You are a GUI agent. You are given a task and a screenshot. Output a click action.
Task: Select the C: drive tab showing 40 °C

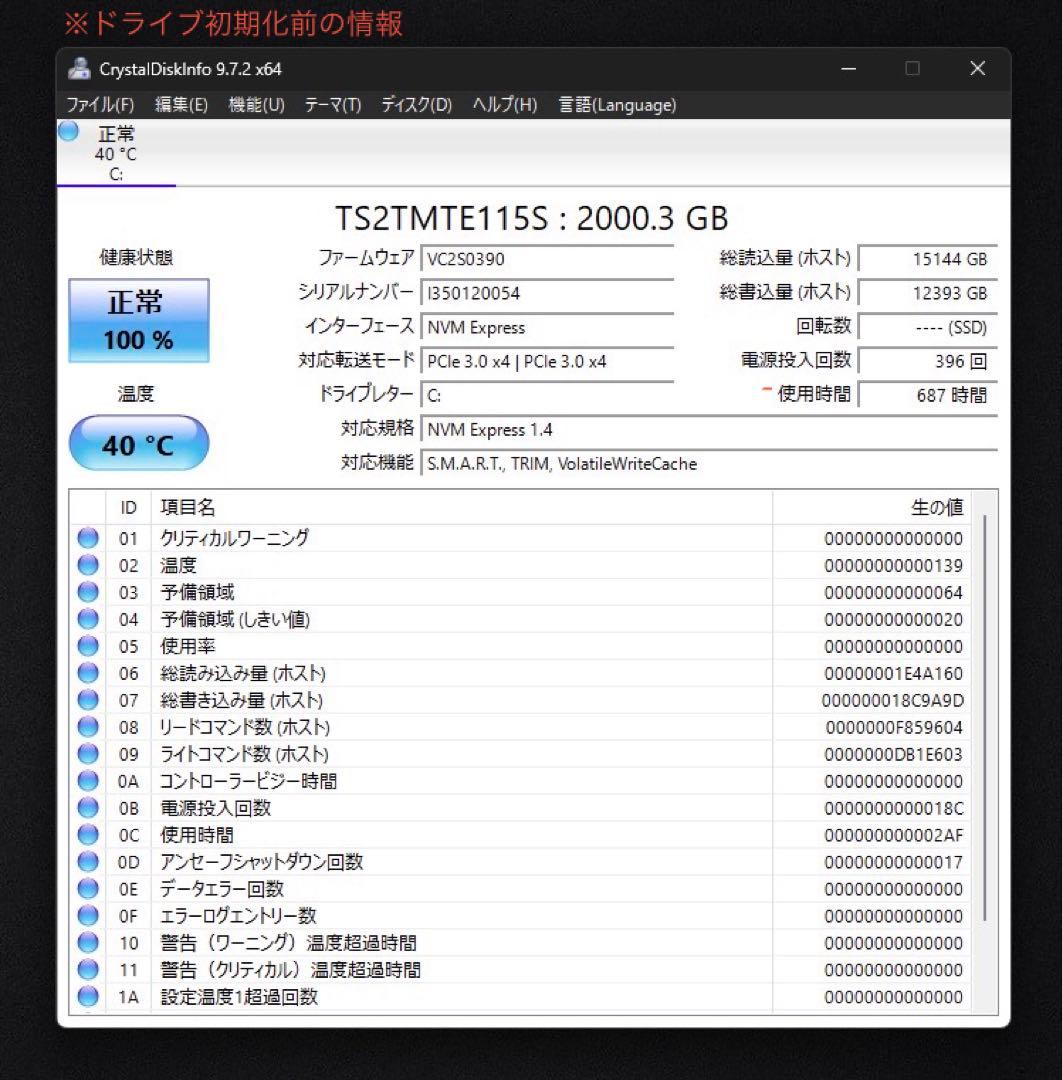point(116,153)
